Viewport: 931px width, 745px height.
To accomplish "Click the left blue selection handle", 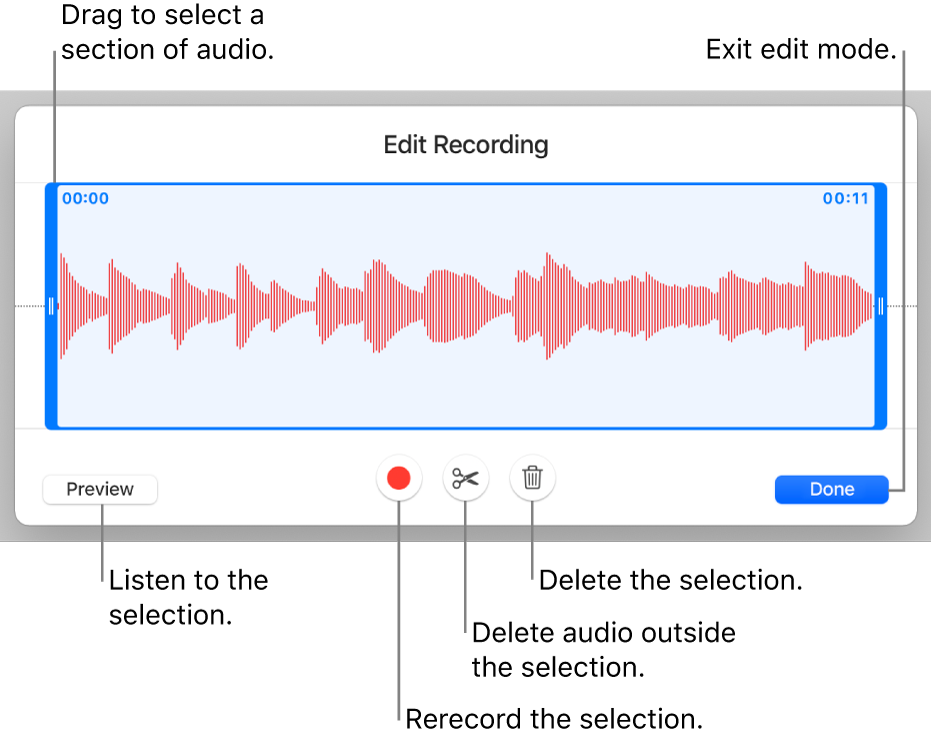I will pyautogui.click(x=51, y=306).
